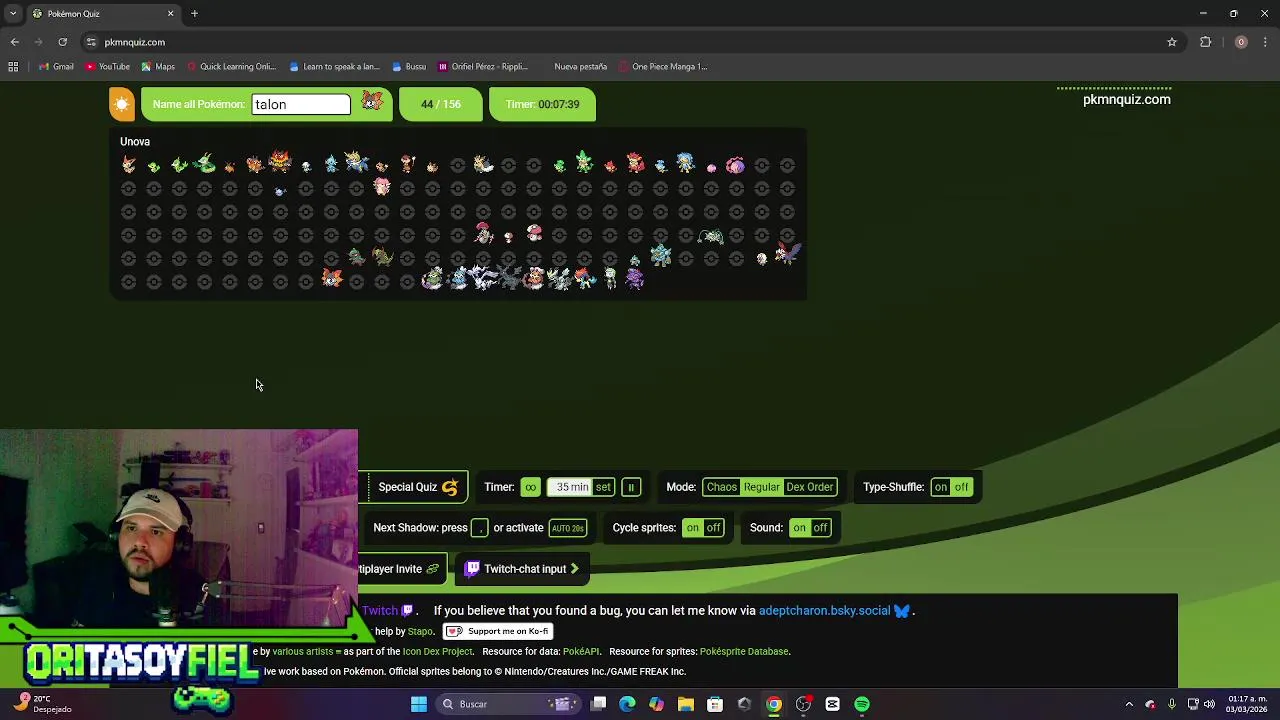This screenshot has height=720, width=1280.
Task: Open the Icon Dex Project link
Action: 437,651
